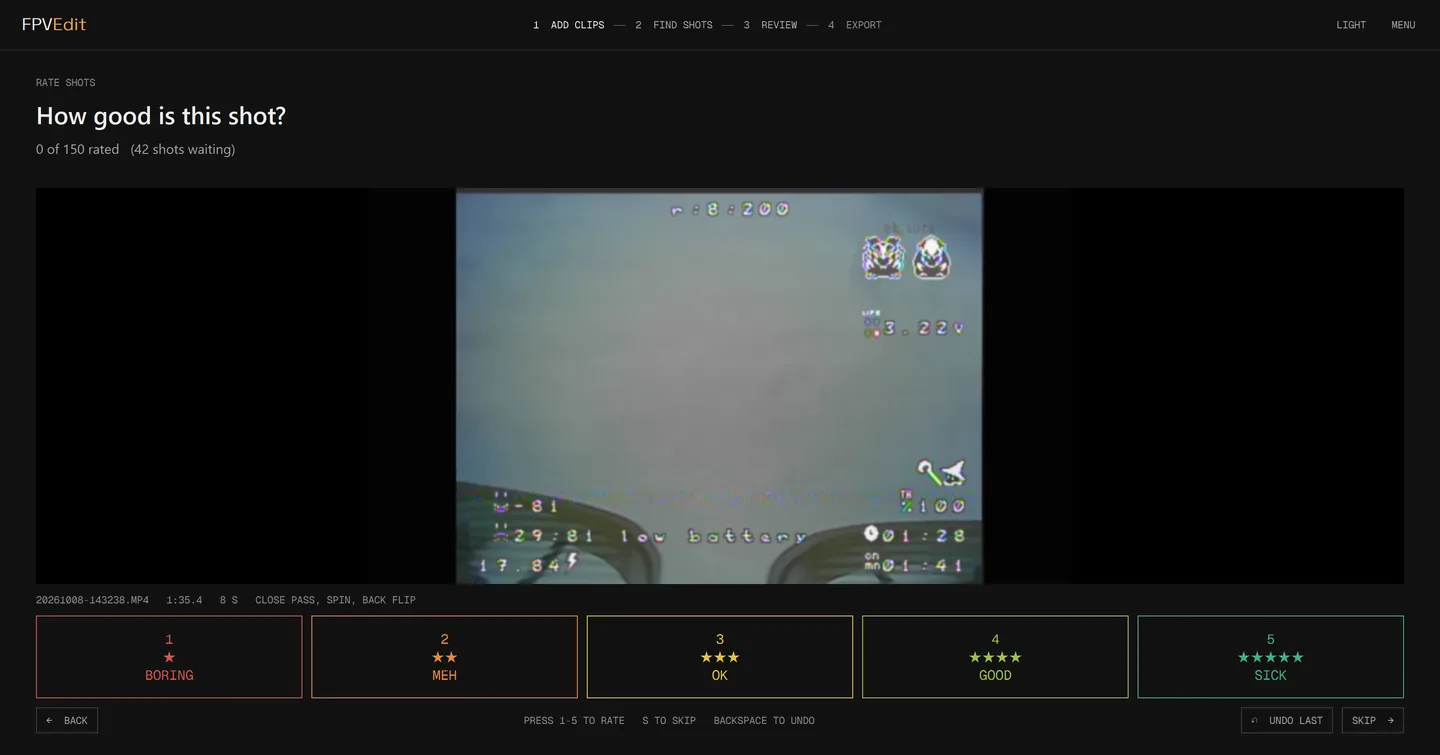The height and width of the screenshot is (755, 1440).
Task: Click the '0 of 150 rated' counter
Action: pos(77,149)
